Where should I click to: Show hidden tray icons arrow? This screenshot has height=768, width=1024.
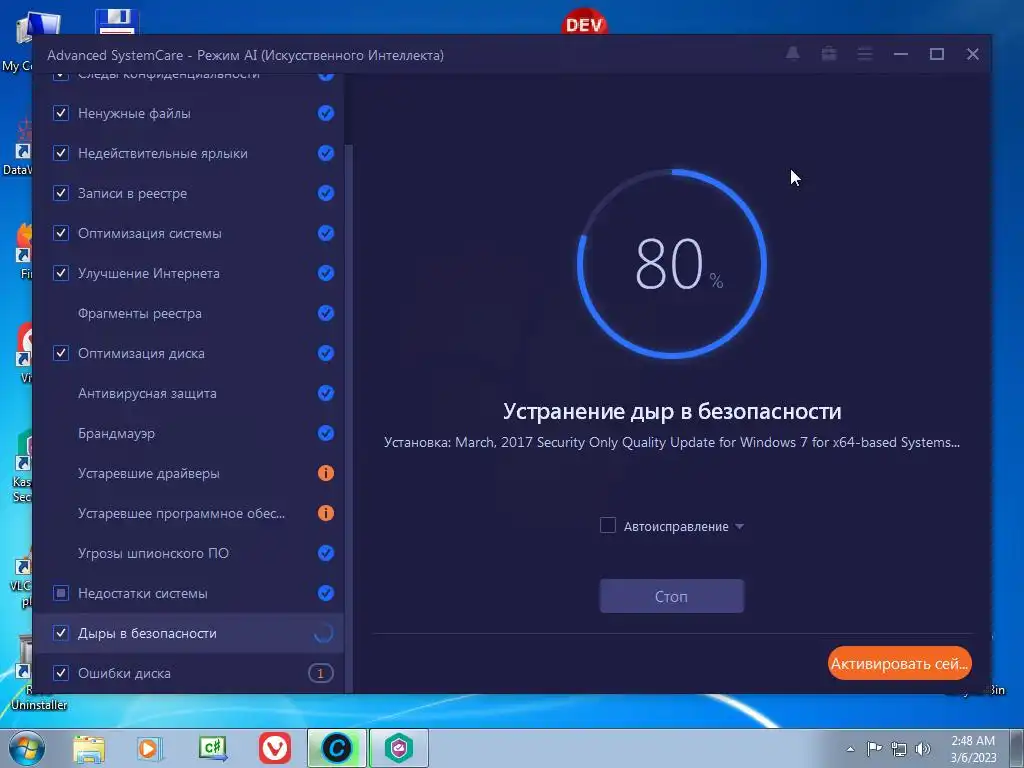[x=850, y=749]
